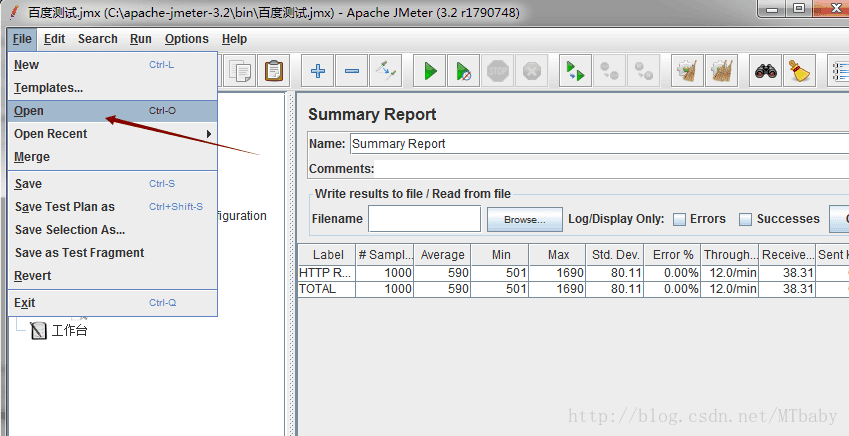849x436 pixels.
Task: Click the Copy toolbar icon
Action: 239,71
